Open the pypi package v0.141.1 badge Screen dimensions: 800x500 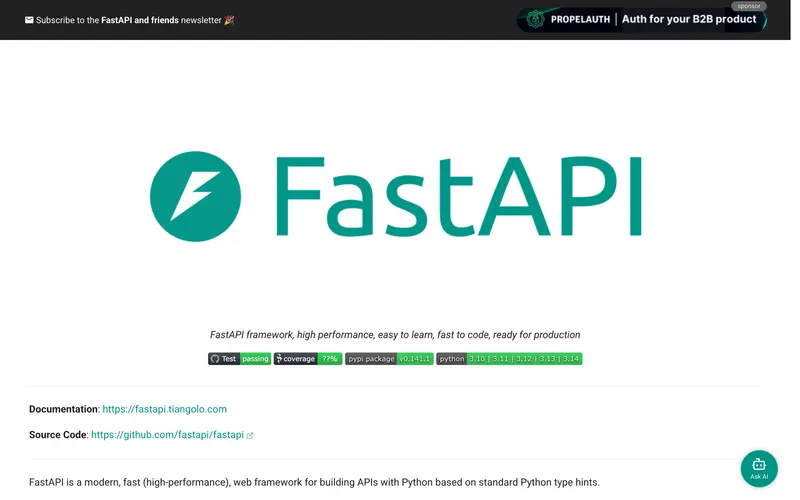point(389,359)
